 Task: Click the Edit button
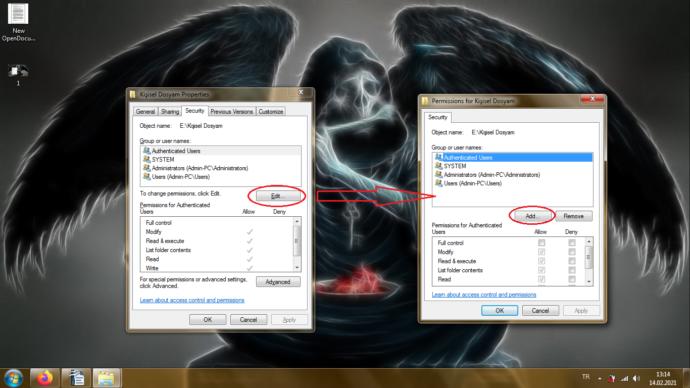pos(278,196)
